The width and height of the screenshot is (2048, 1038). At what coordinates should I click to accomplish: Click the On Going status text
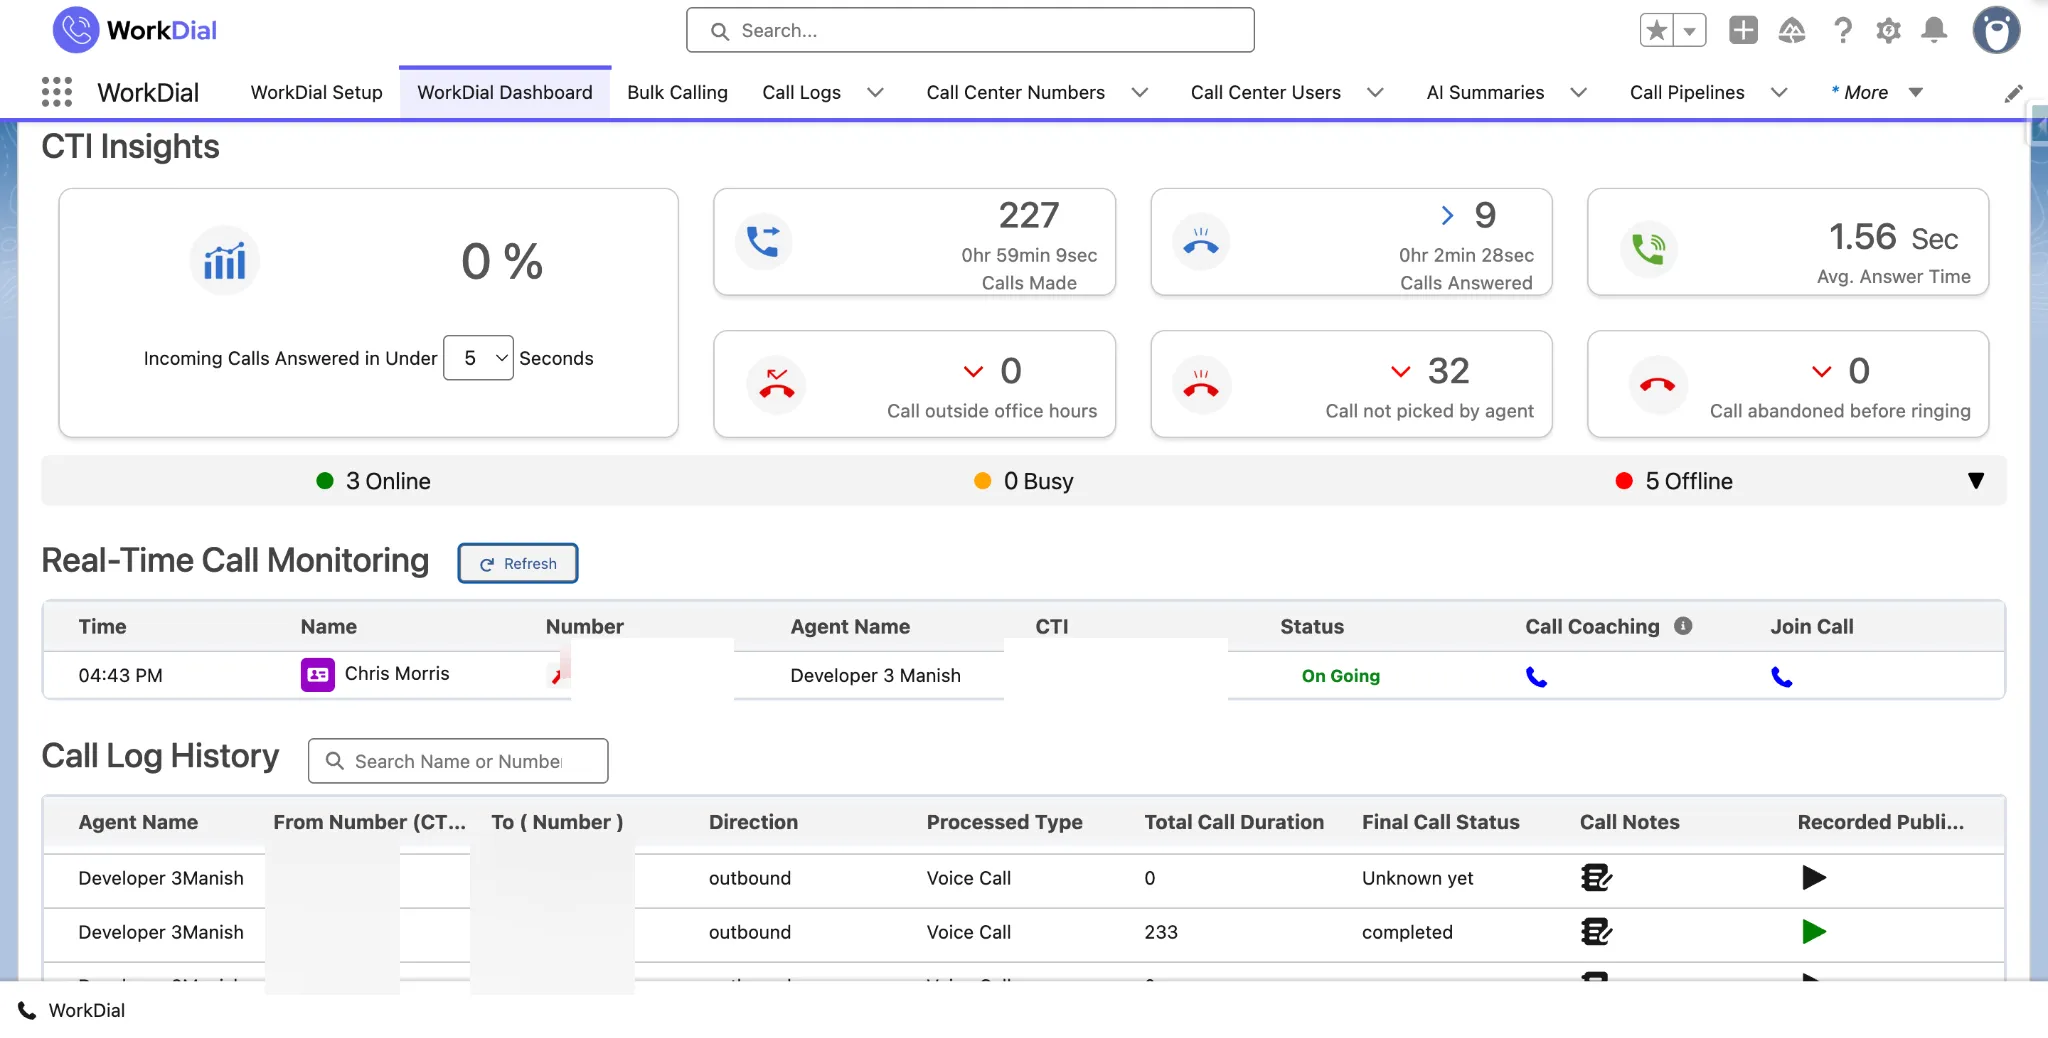coord(1340,676)
